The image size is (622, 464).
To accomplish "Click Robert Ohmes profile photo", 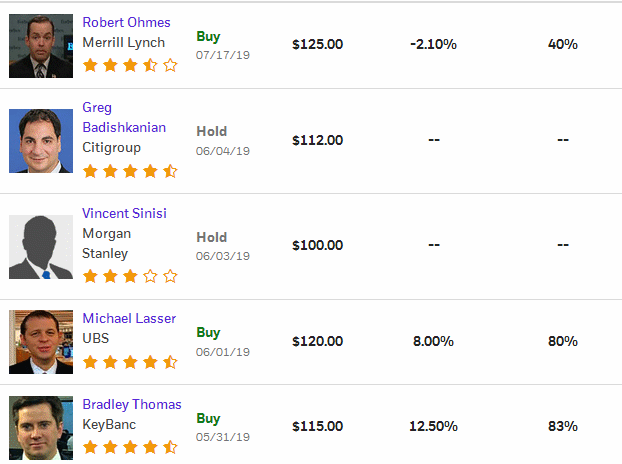I will point(41,46).
